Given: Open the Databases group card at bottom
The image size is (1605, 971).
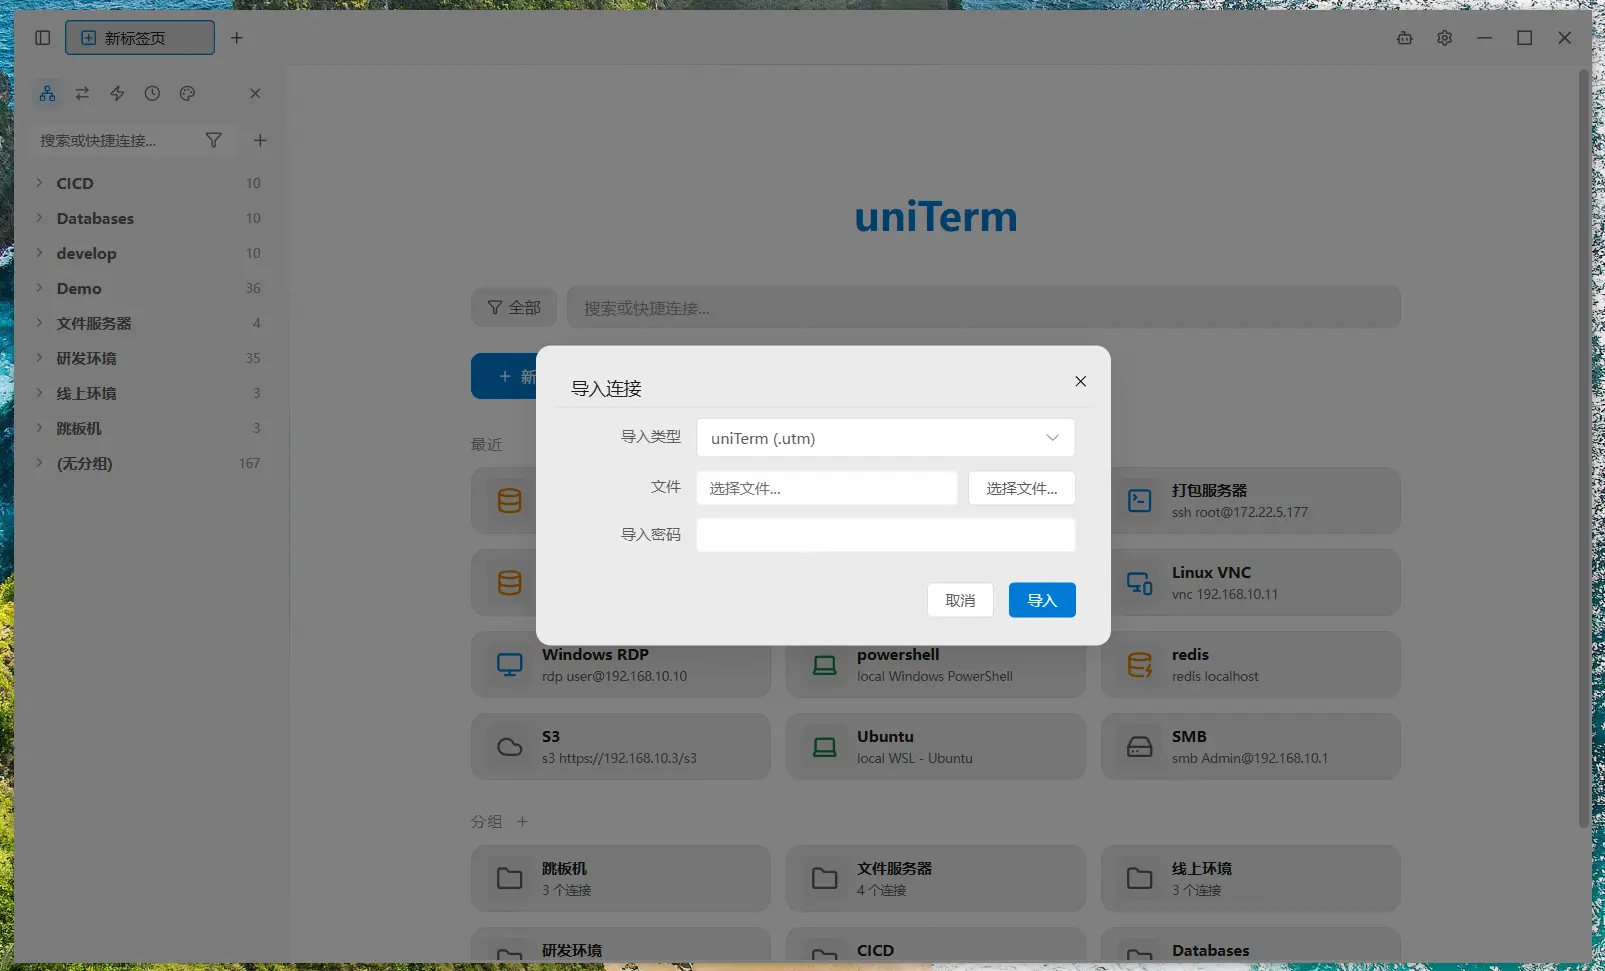Looking at the screenshot, I should (1251, 946).
